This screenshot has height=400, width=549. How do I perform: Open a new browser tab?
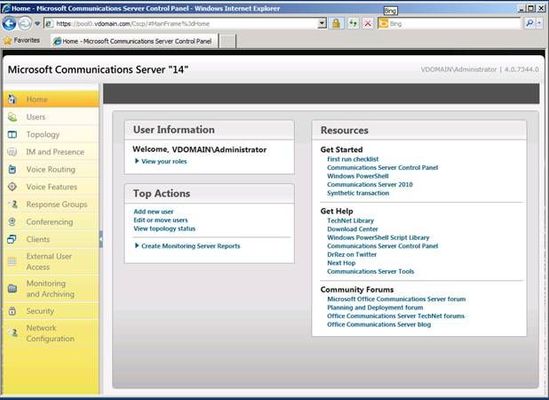click(228, 41)
